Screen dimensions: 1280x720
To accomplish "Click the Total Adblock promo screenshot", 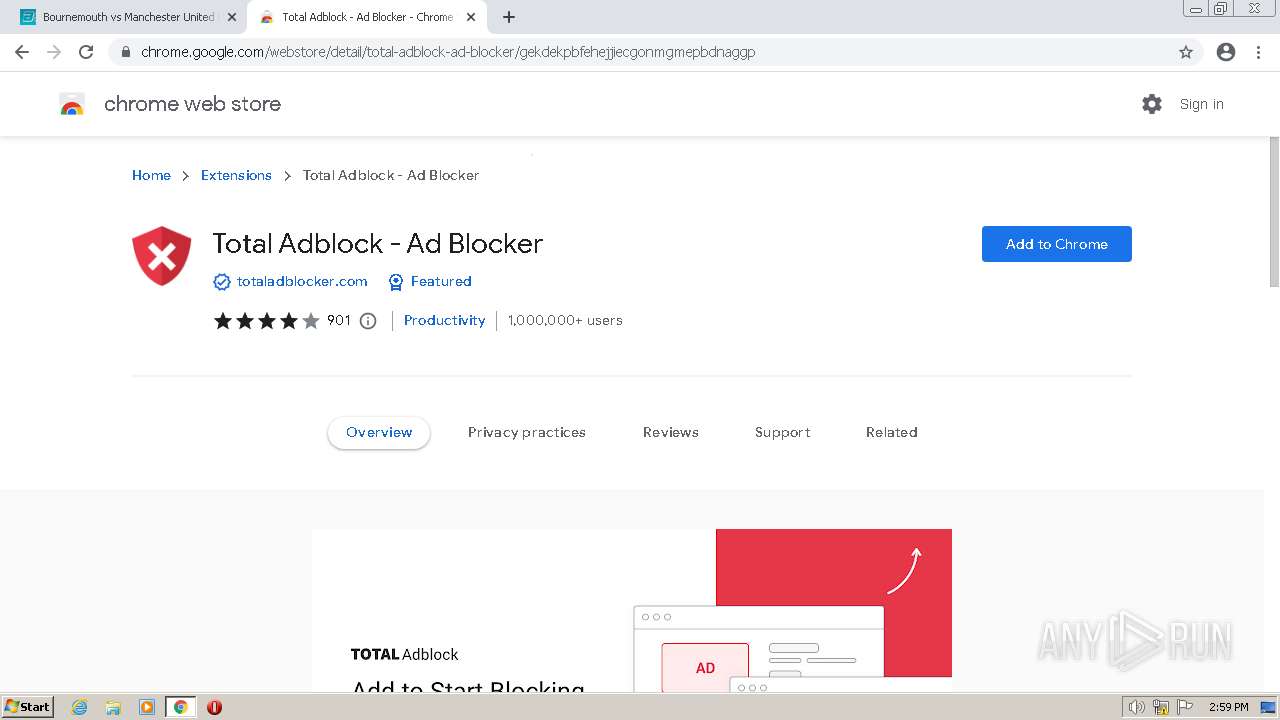I will [632, 610].
